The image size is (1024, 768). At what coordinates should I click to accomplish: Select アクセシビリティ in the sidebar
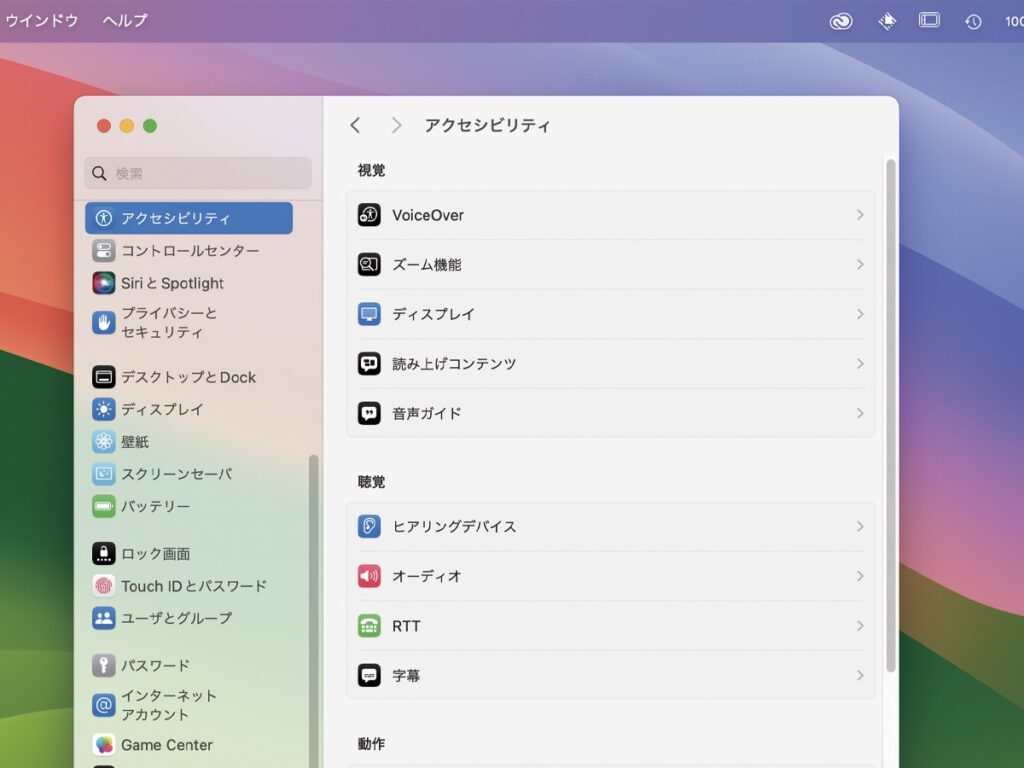[189, 218]
